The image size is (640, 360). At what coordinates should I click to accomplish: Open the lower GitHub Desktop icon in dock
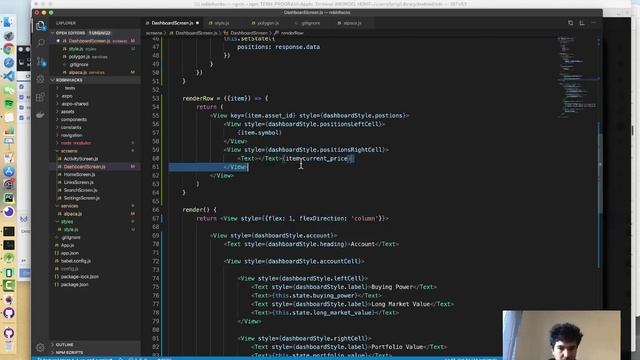pyautogui.click(x=9, y=333)
